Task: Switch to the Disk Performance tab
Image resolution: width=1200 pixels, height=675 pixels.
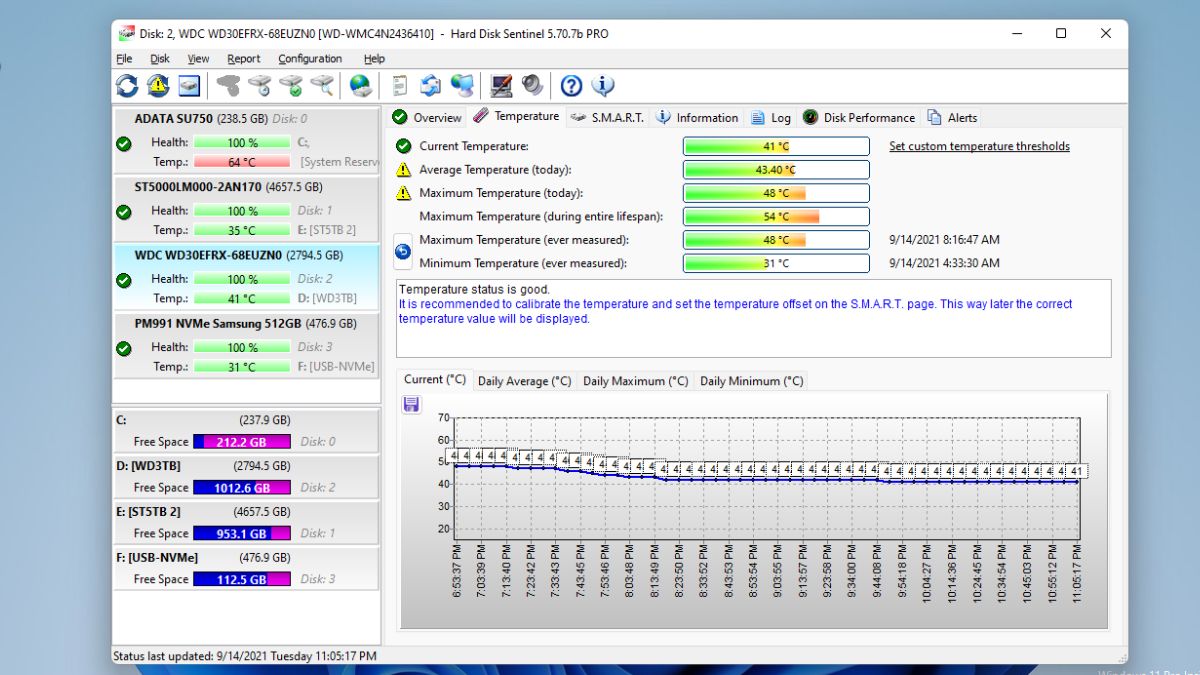Action: 859,118
